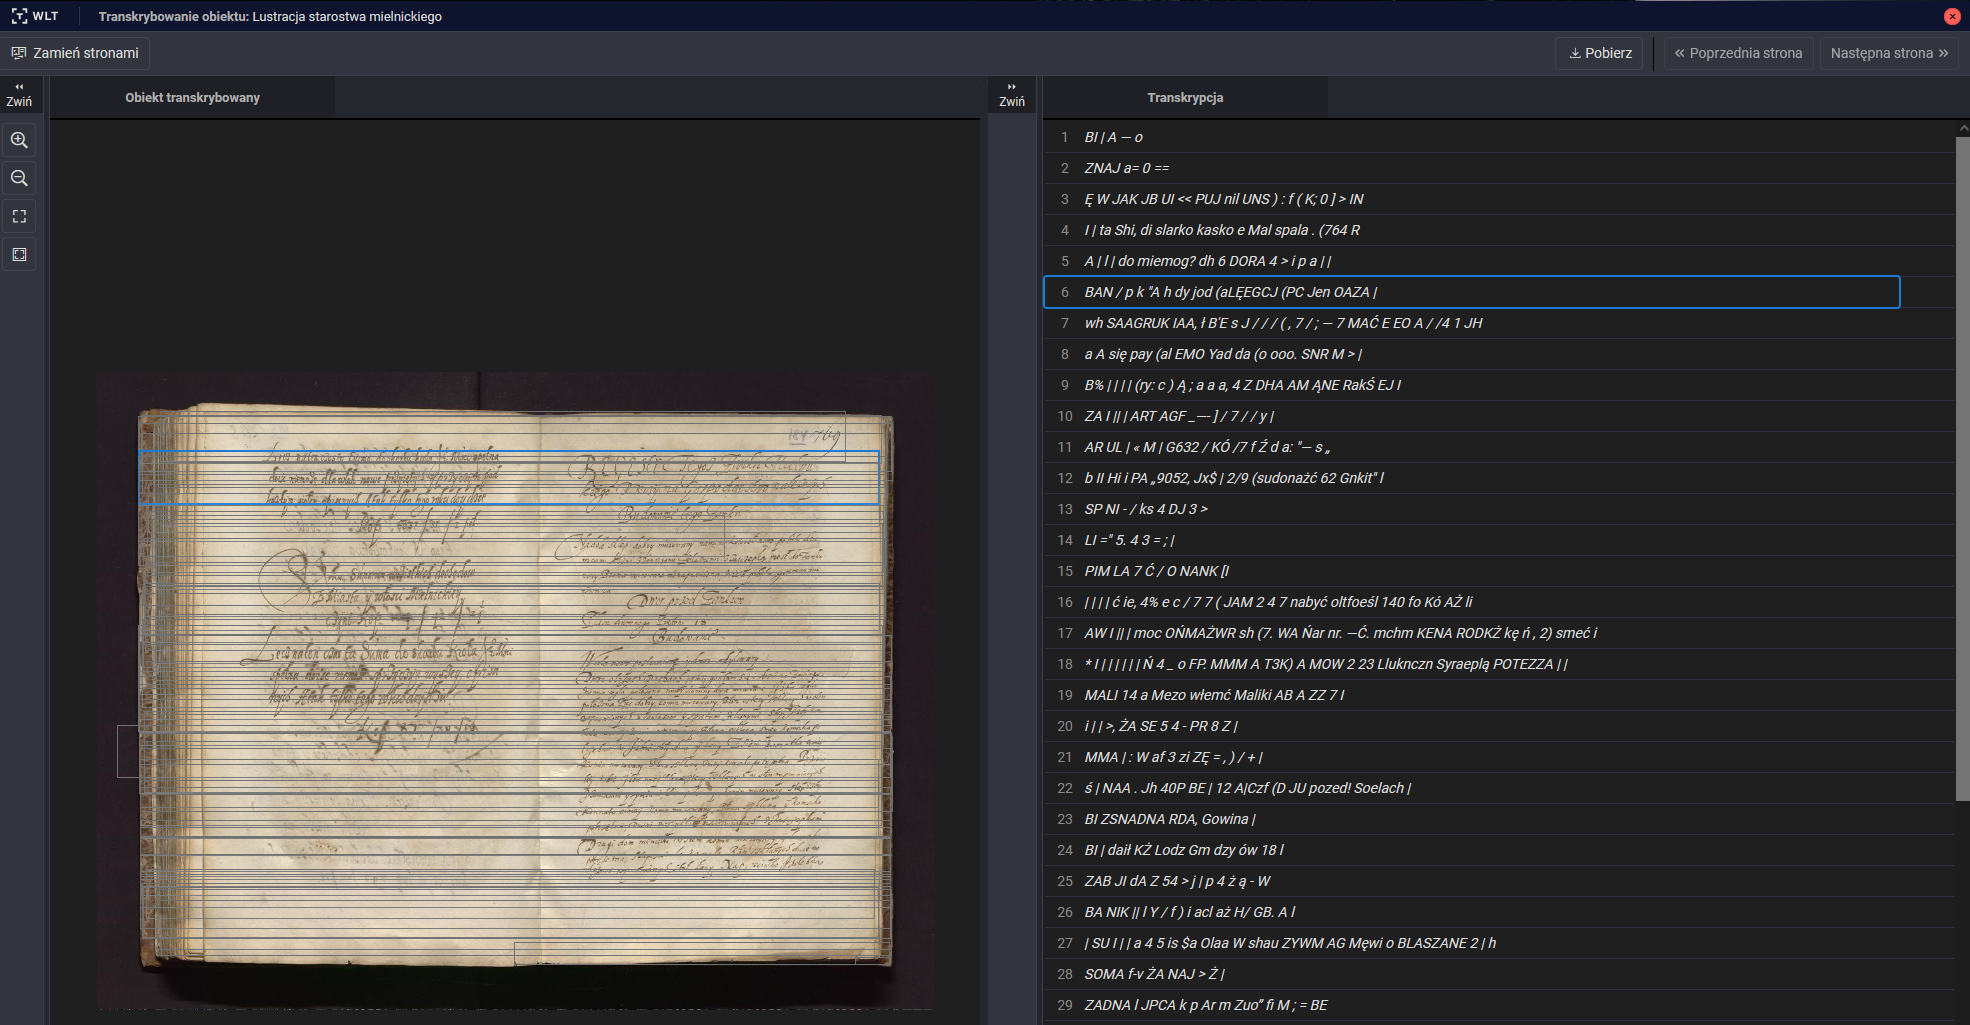Image resolution: width=1970 pixels, height=1025 pixels.
Task: Select the Transkrypcja tab
Action: pos(1185,97)
